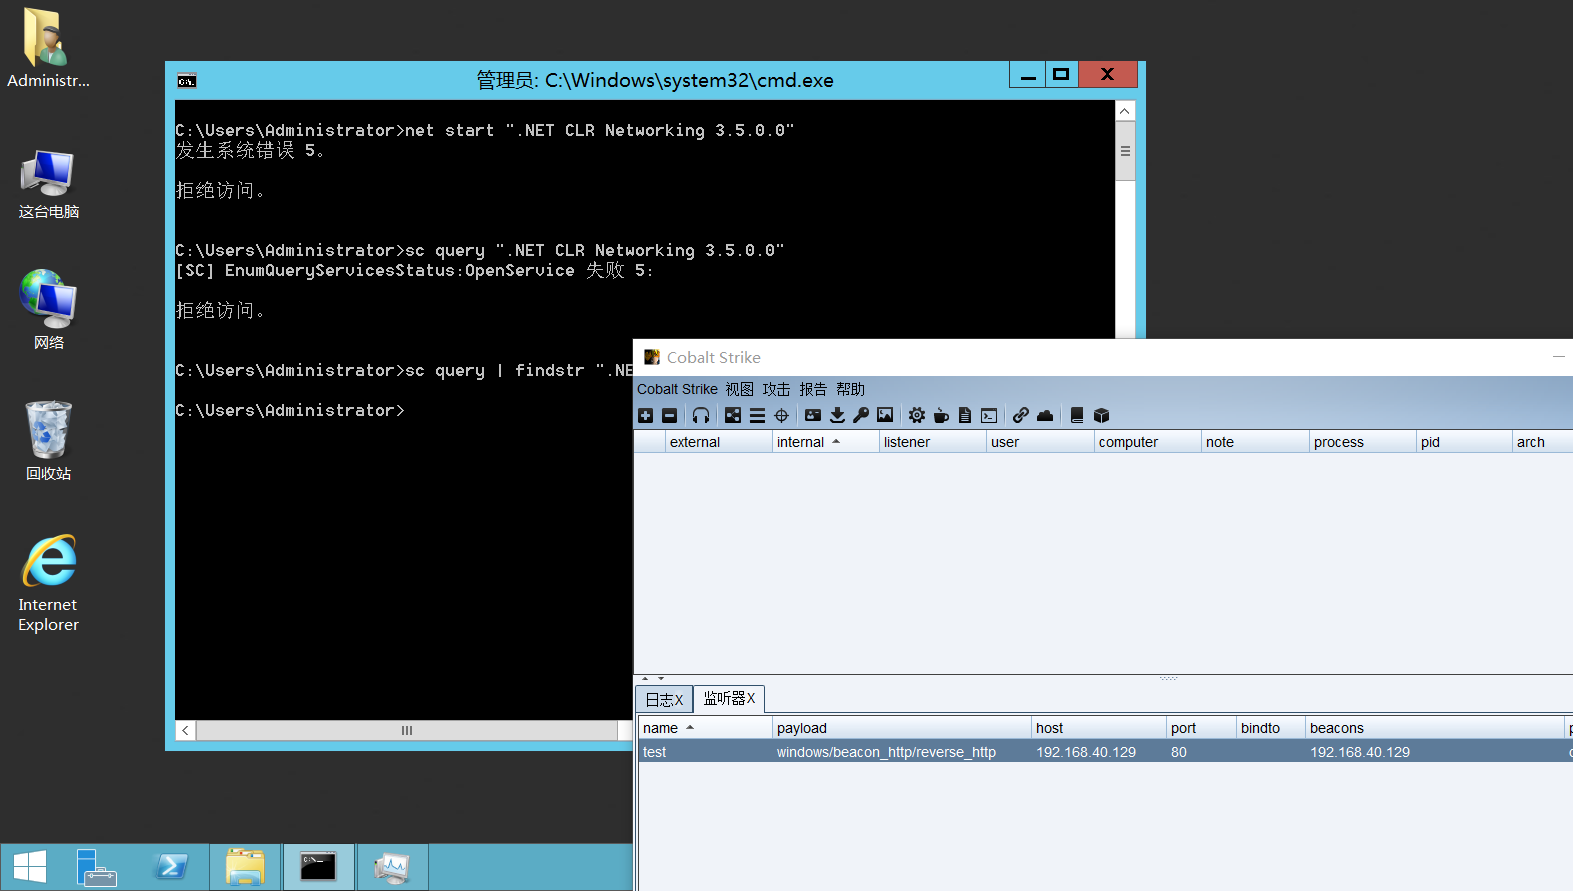Click the document Office macro icon

(x=965, y=415)
